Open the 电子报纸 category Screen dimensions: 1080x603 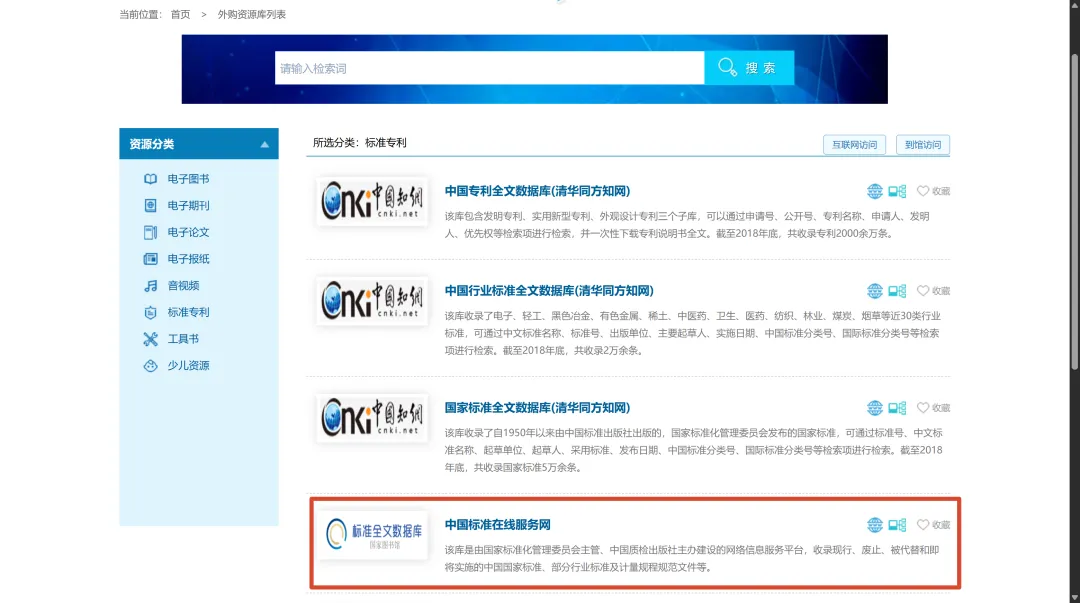[x=188, y=259]
